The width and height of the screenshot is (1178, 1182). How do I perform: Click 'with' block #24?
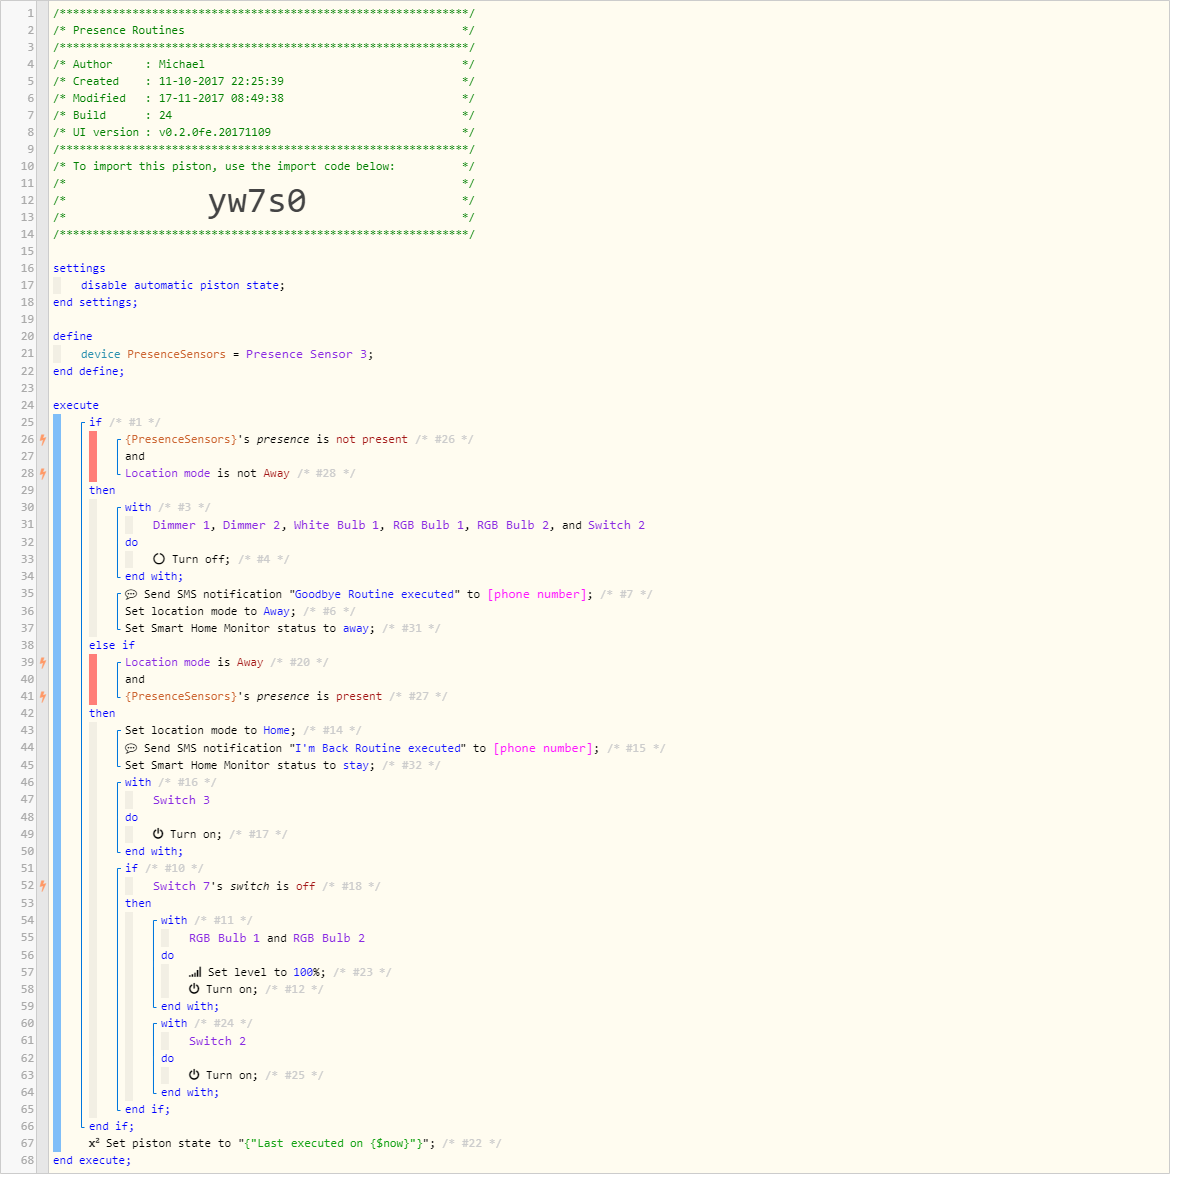pyautogui.click(x=173, y=1025)
